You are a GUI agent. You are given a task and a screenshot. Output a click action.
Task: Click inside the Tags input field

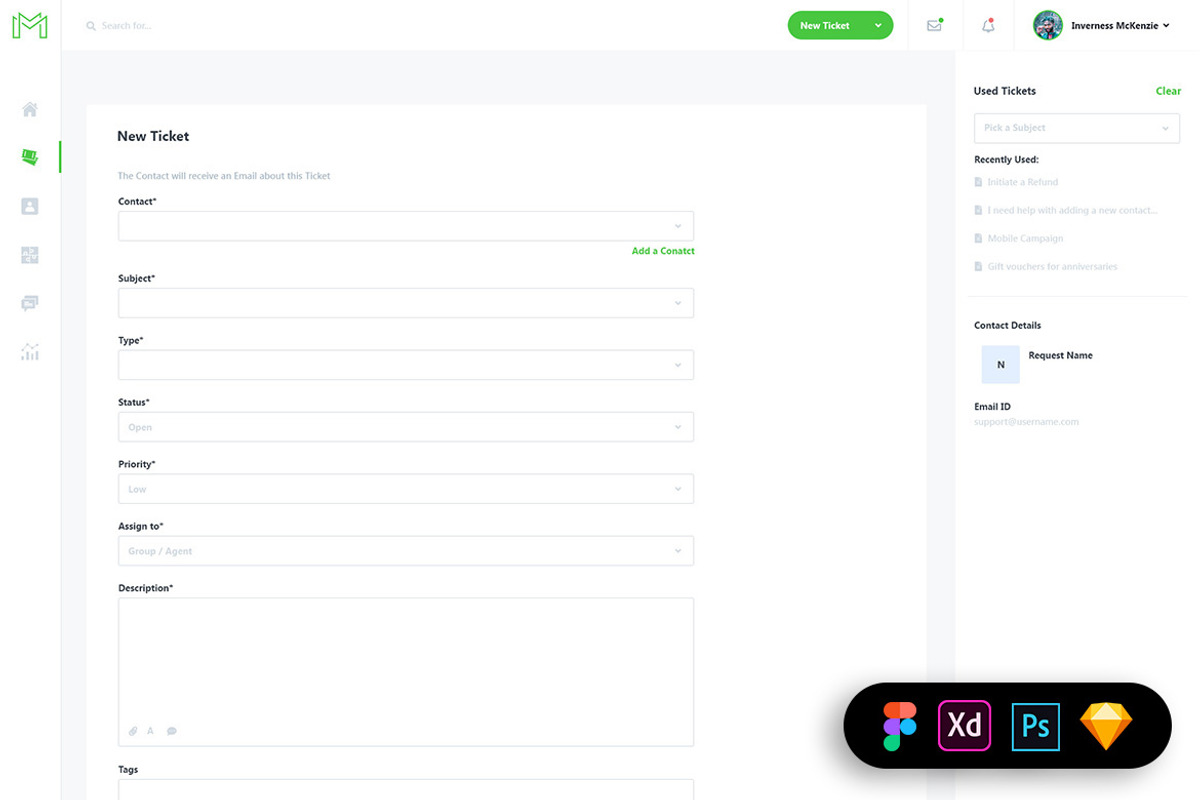pos(405,791)
